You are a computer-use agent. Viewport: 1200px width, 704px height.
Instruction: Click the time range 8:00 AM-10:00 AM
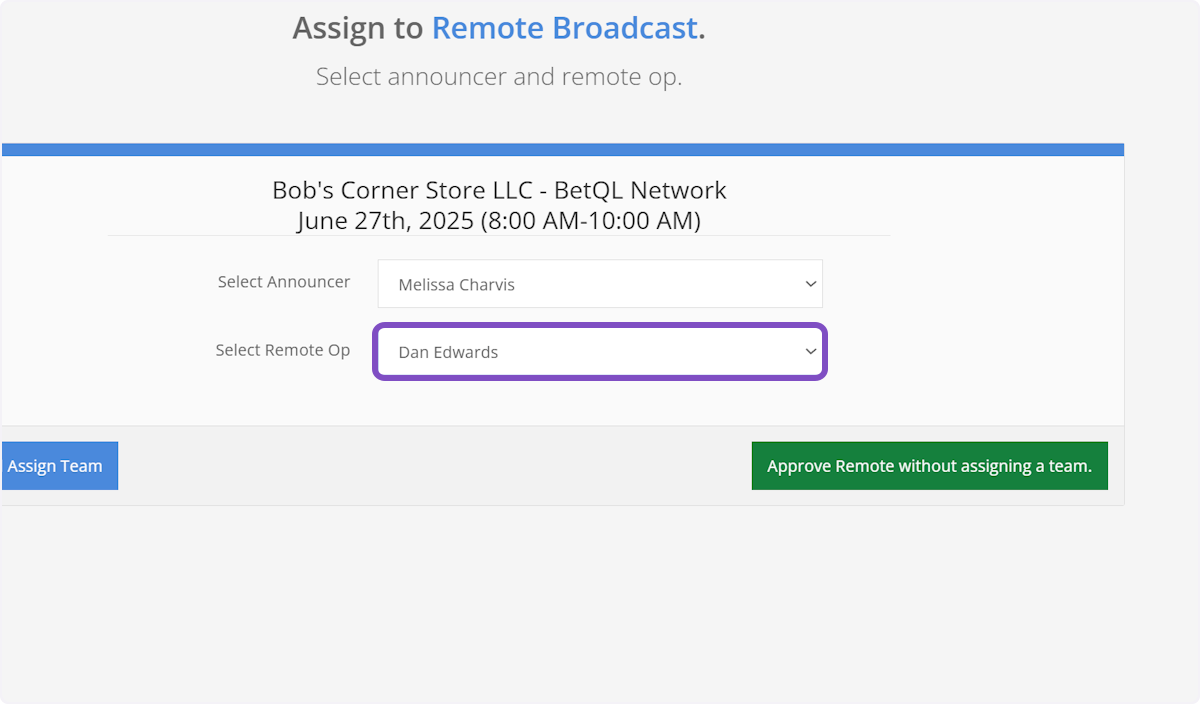590,221
